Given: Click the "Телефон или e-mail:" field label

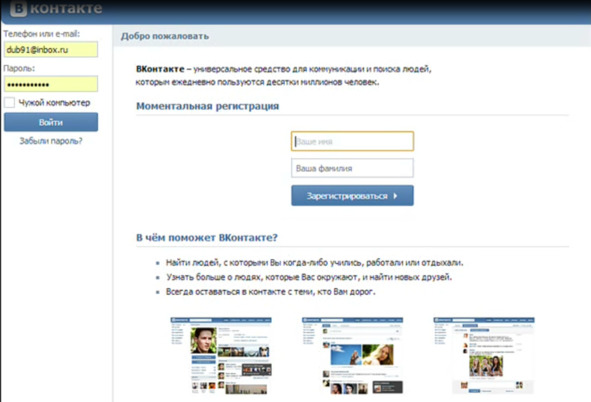Looking at the screenshot, I should 41,34.
